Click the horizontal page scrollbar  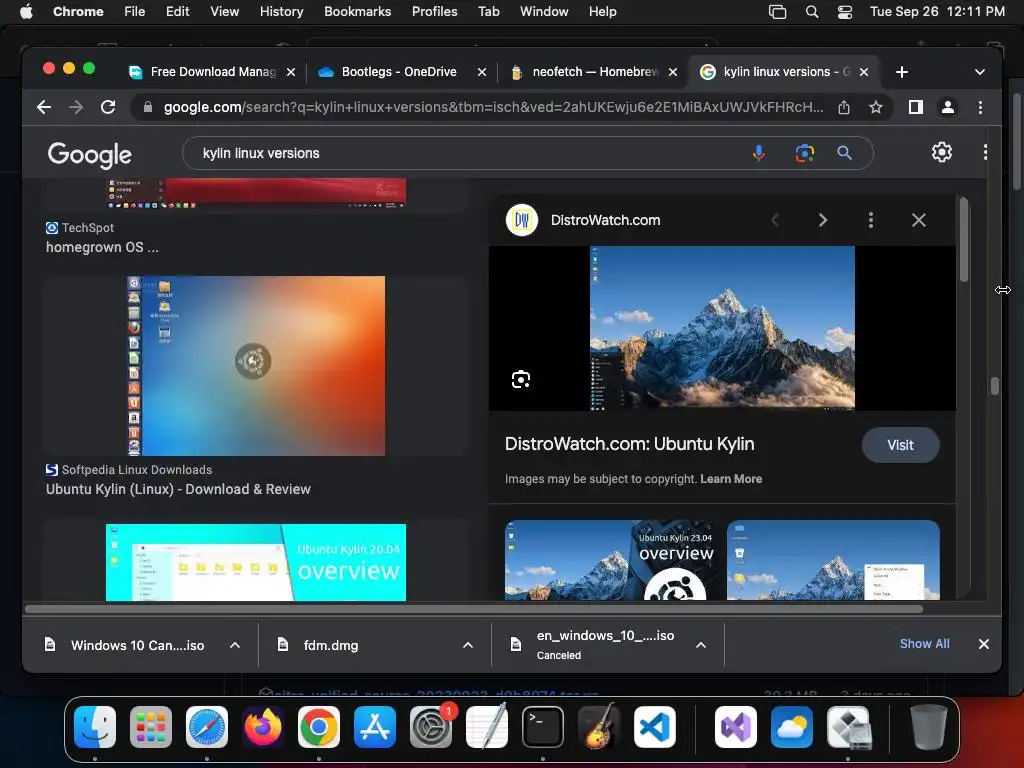[x=473, y=609]
